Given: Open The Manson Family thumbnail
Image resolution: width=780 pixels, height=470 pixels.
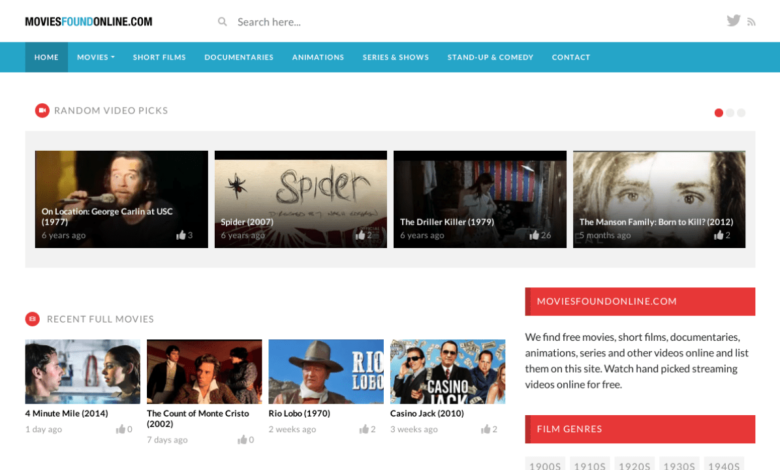Looking at the screenshot, I should coord(659,199).
